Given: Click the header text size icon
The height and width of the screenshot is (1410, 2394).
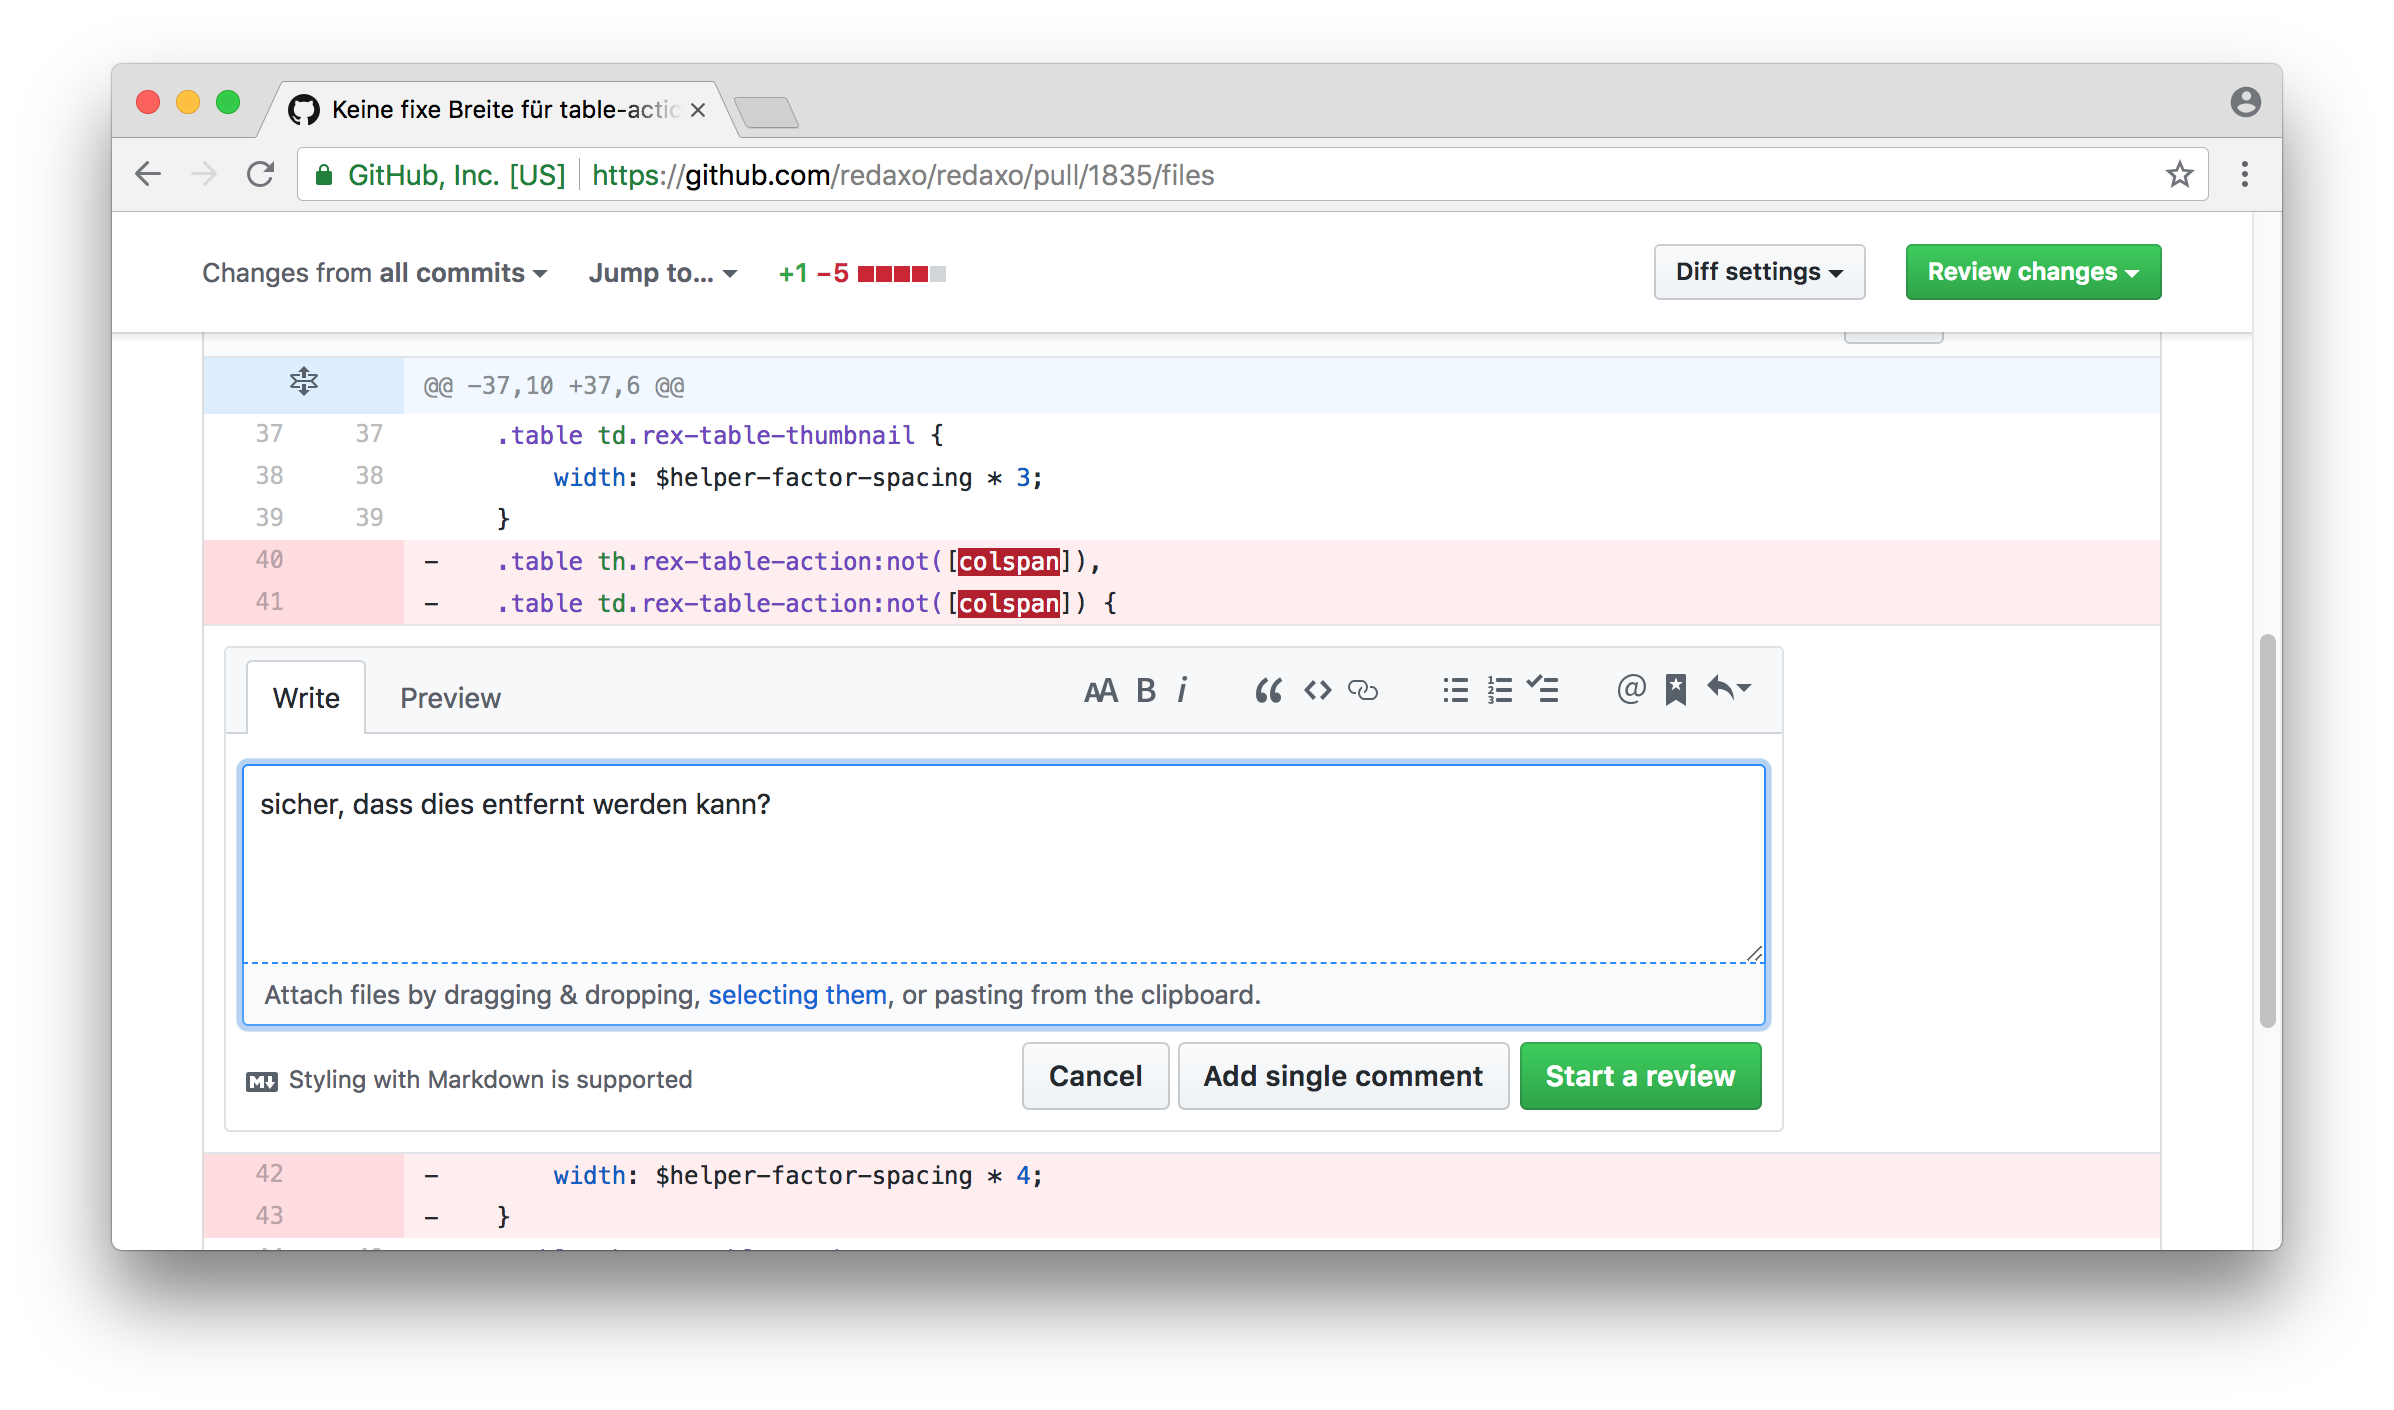Looking at the screenshot, I should [1100, 690].
